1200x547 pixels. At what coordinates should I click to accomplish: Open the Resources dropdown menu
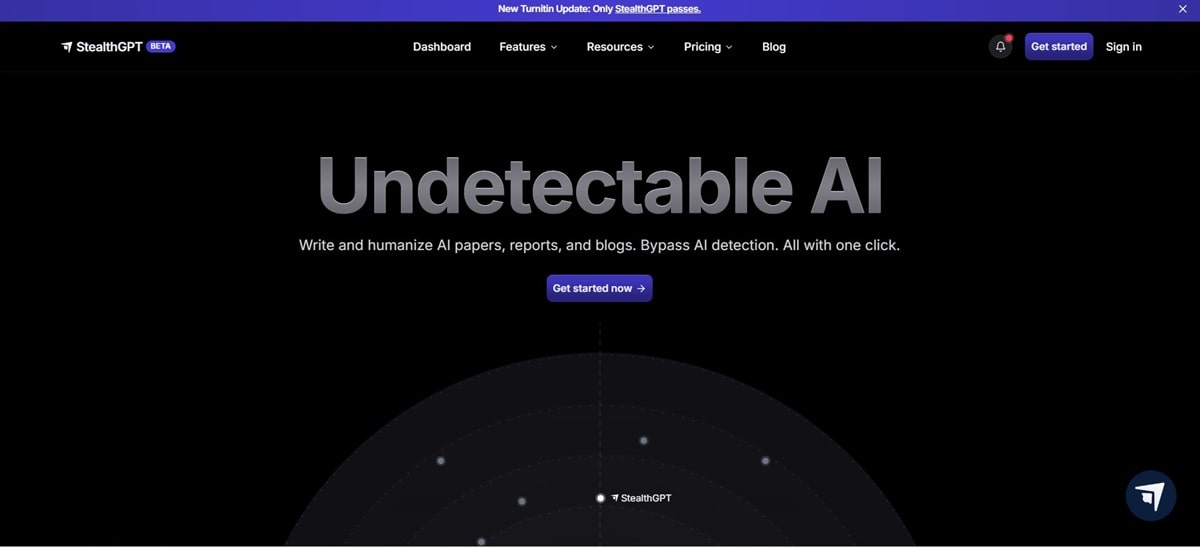coord(620,47)
